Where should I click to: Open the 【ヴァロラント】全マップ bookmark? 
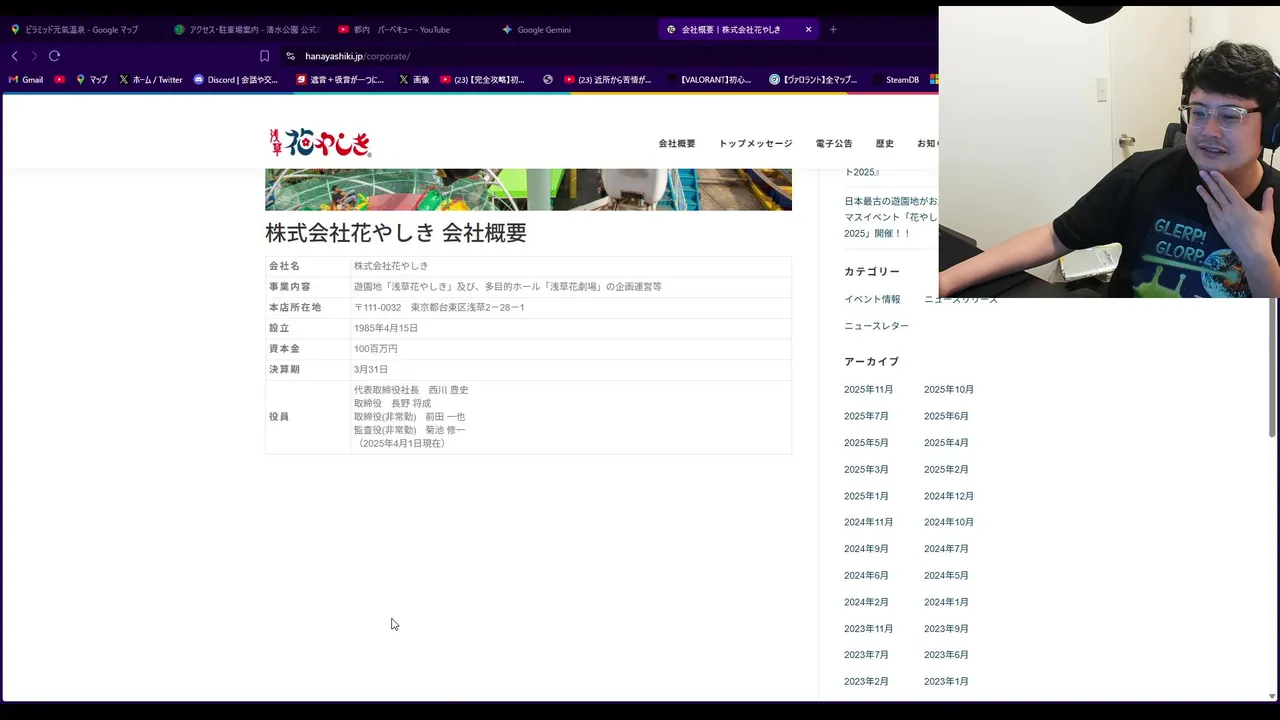click(x=814, y=79)
